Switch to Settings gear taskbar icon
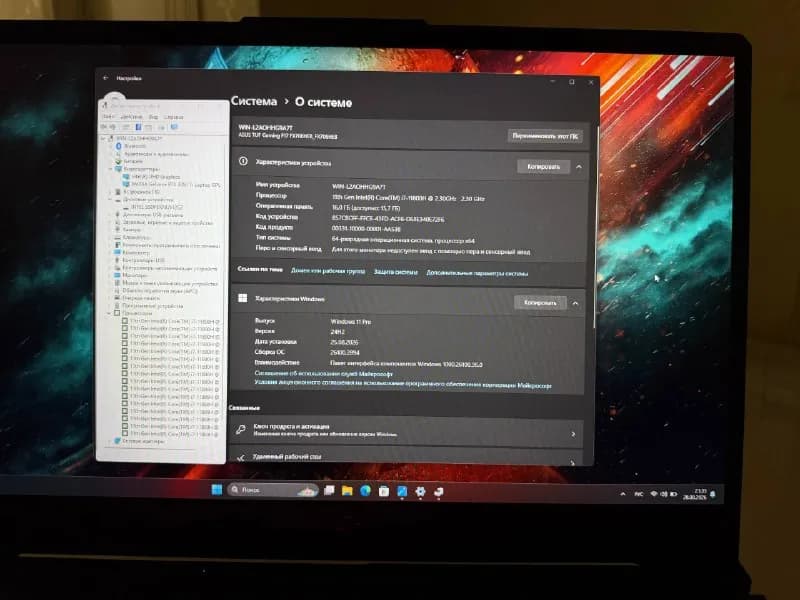Image resolution: width=800 pixels, height=600 pixels. (x=420, y=491)
